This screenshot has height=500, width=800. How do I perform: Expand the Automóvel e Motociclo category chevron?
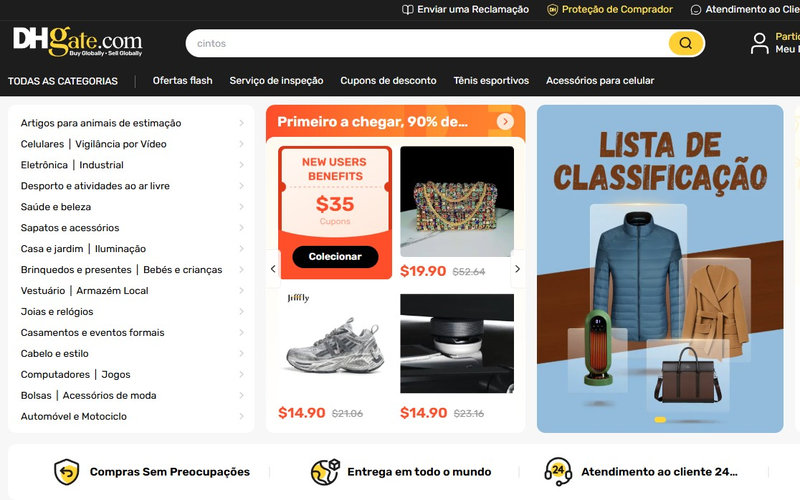[x=241, y=416]
